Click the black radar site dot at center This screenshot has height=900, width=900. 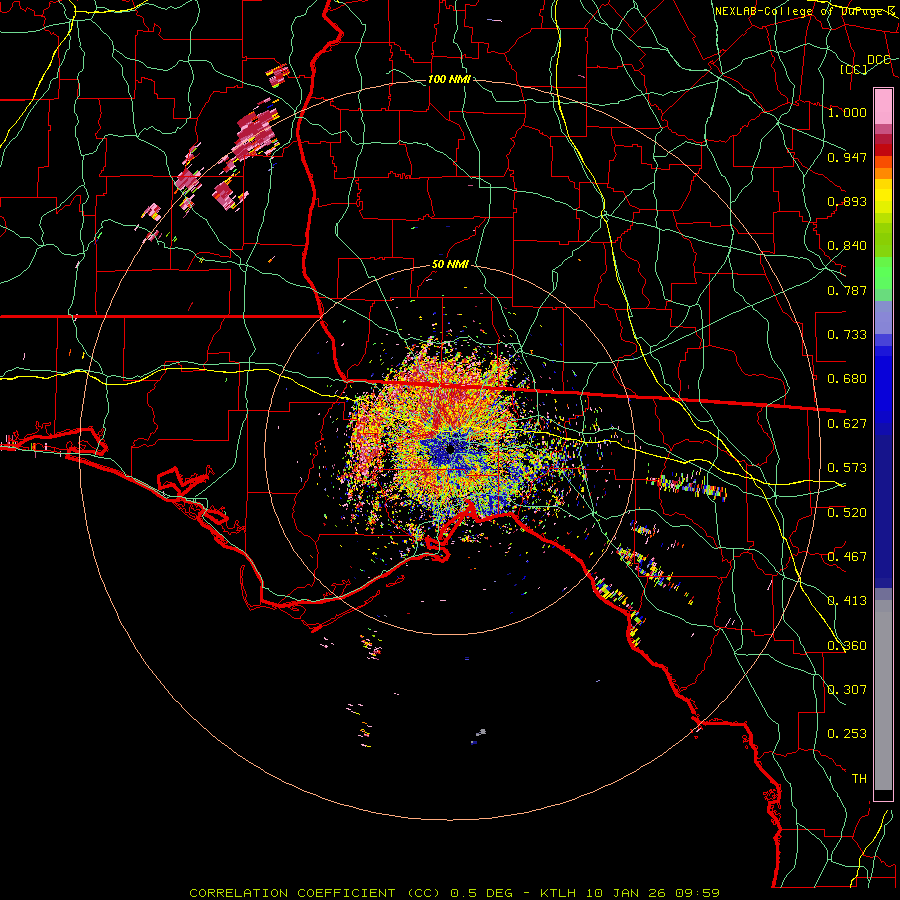pyautogui.click(x=451, y=449)
